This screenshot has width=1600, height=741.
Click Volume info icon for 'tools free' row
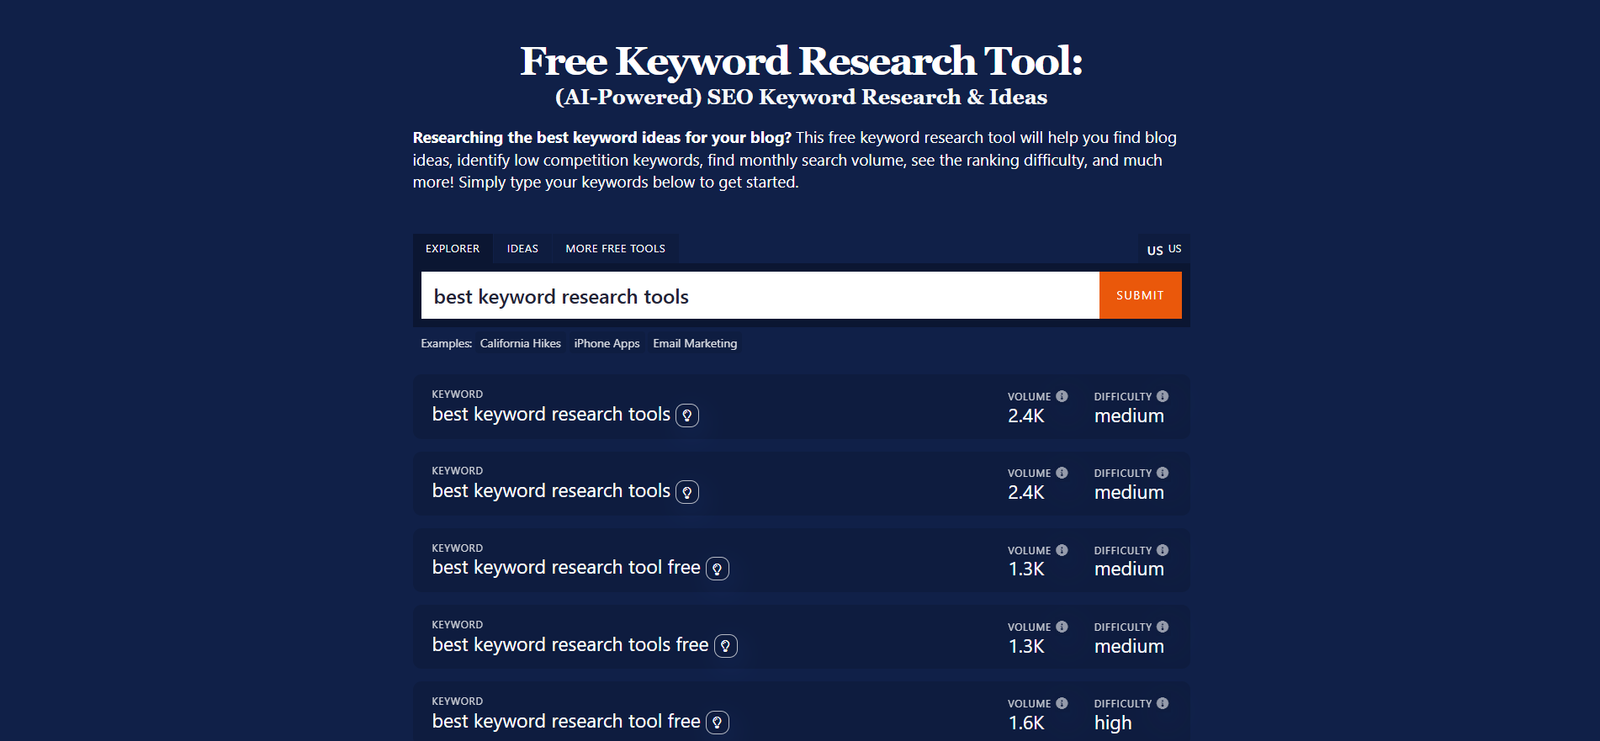(1062, 627)
